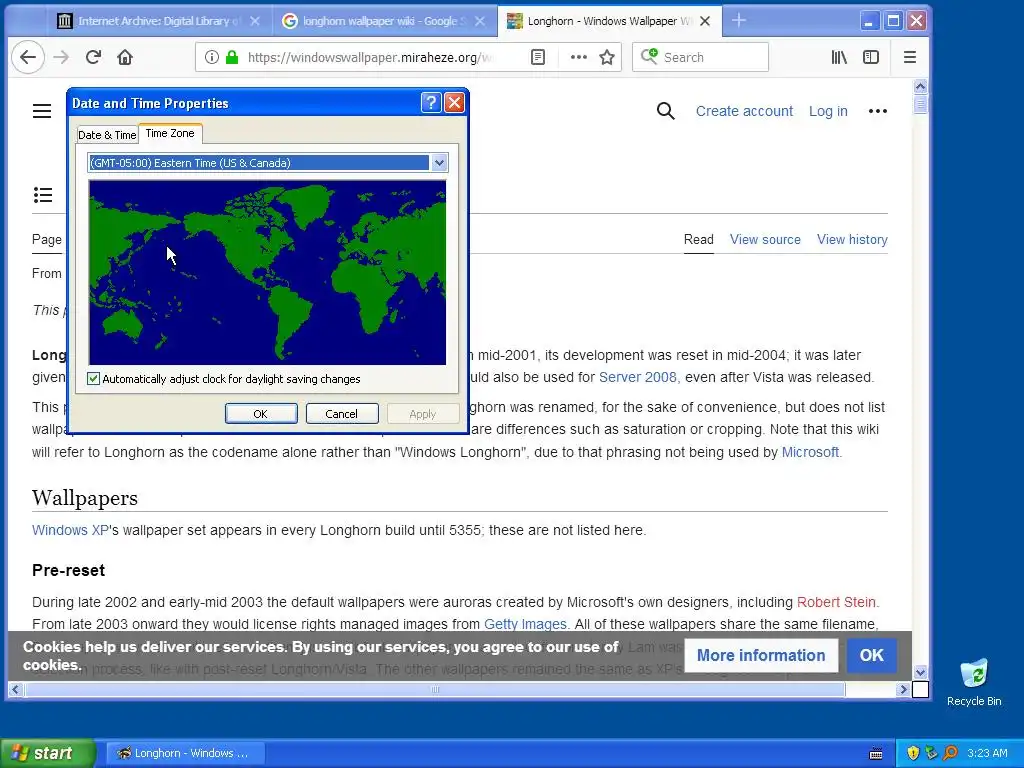Click the help button in Date and Time Properties
The width and height of the screenshot is (1024, 768).
tap(431, 103)
